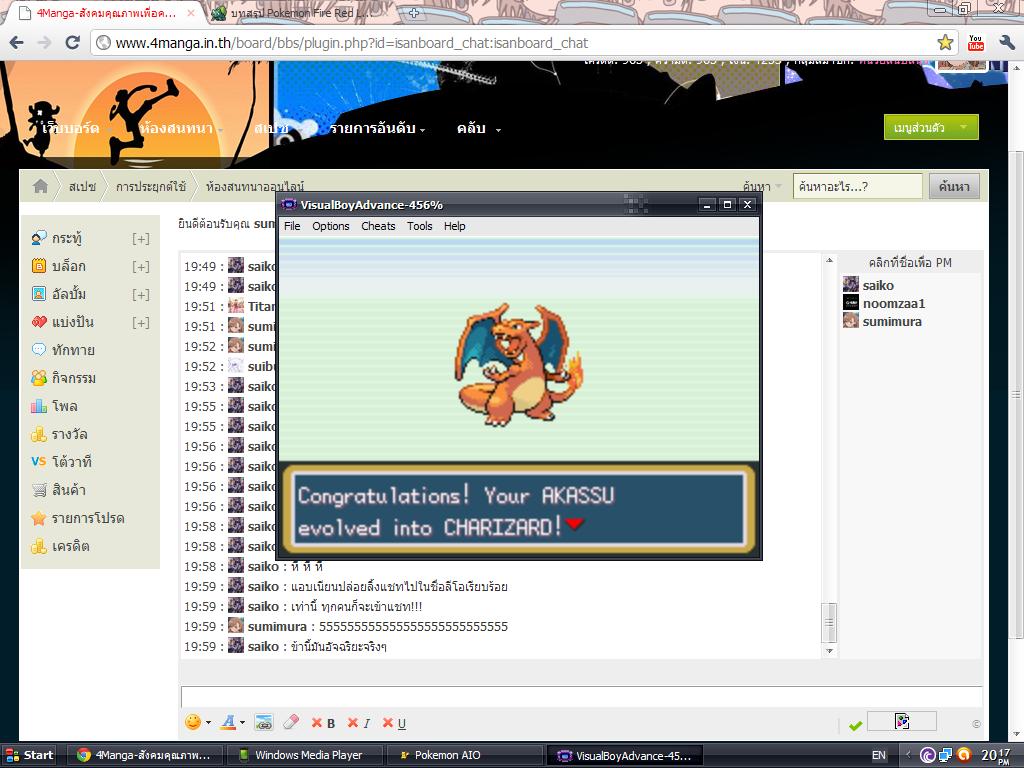Click the YouTube extension icon
The height and width of the screenshot is (768, 1024).
click(x=976, y=43)
